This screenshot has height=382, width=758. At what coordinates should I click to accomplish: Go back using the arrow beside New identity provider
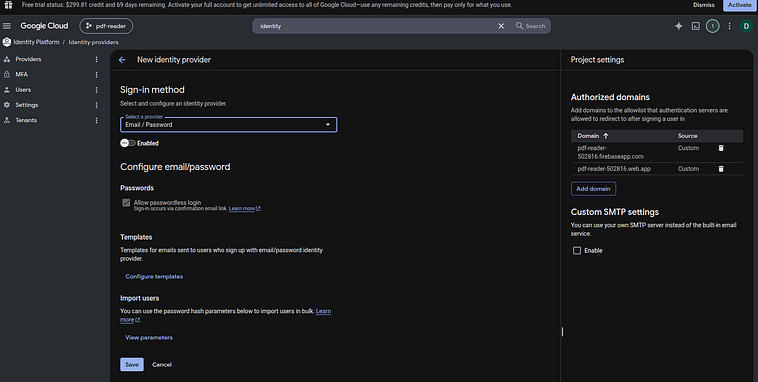coord(122,60)
